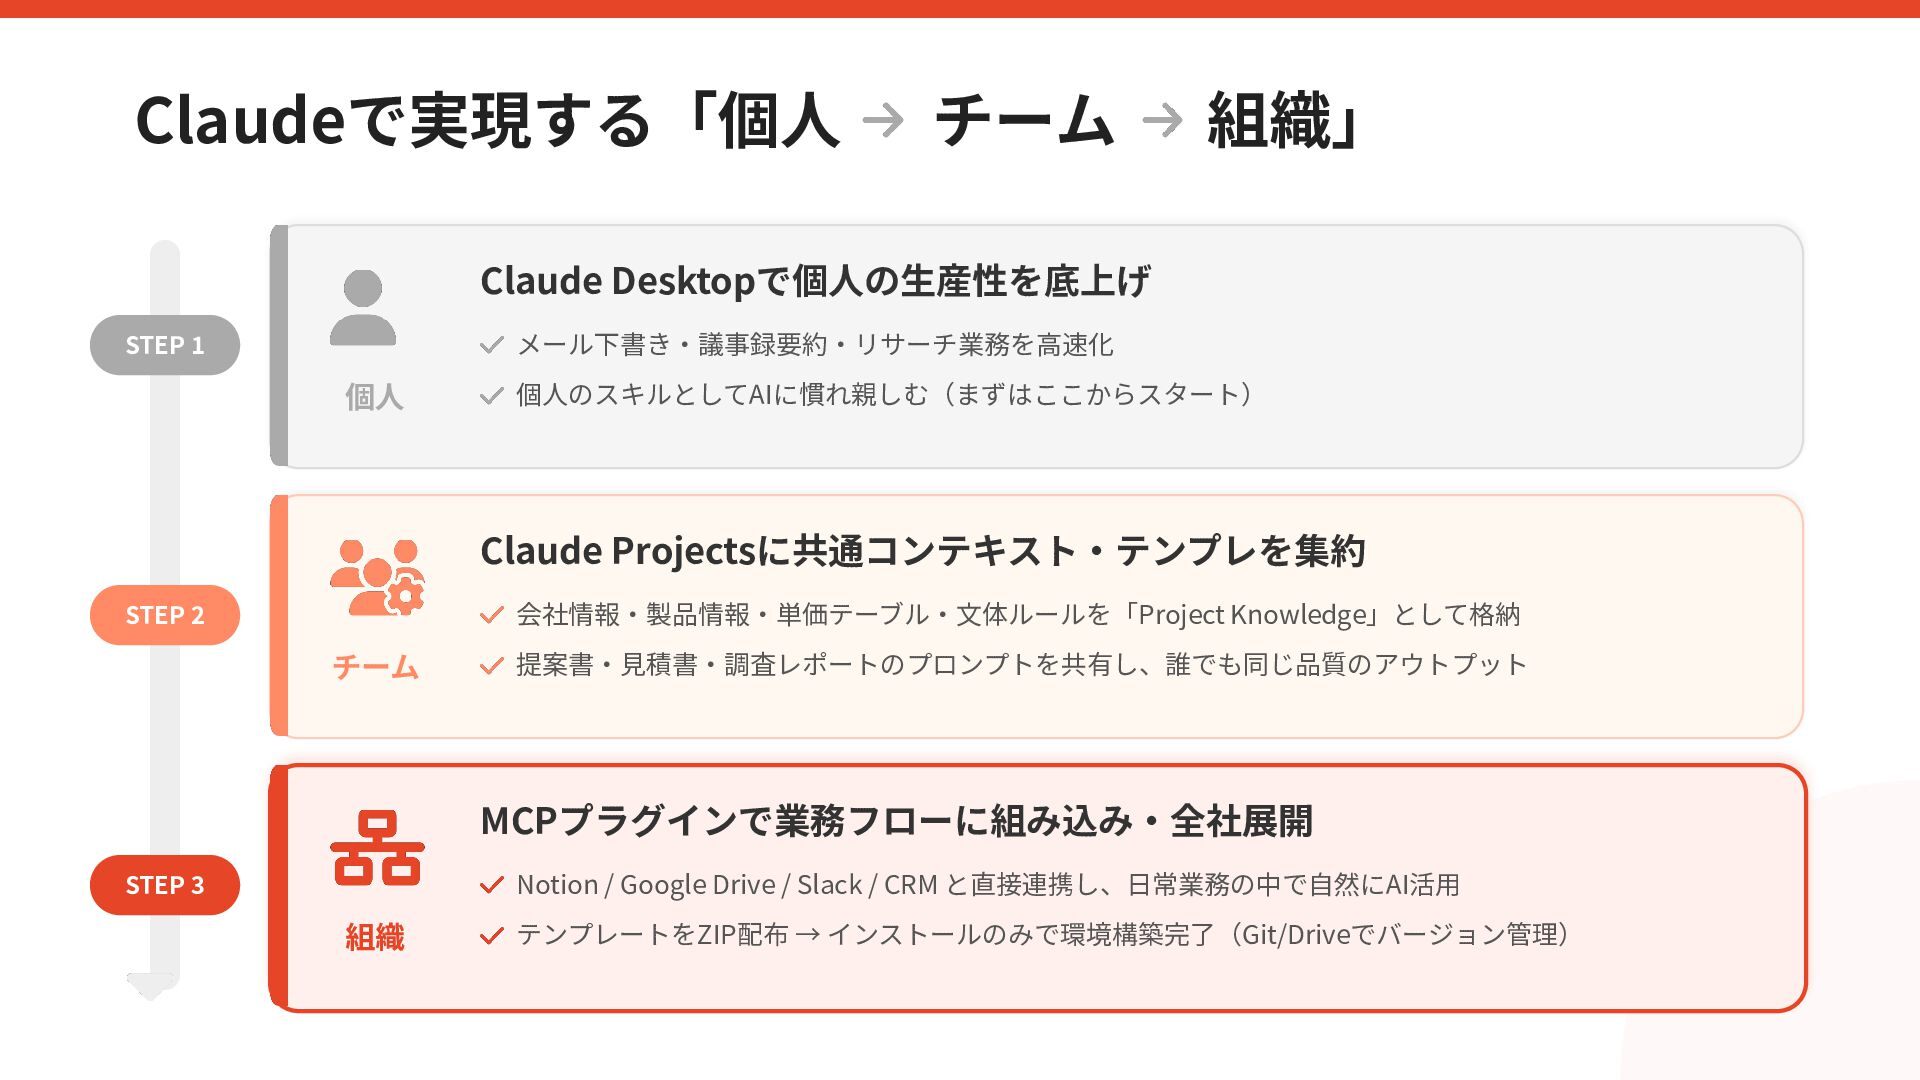Click the Claude Desktop heading in step one
The image size is (1920, 1080).
815,281
